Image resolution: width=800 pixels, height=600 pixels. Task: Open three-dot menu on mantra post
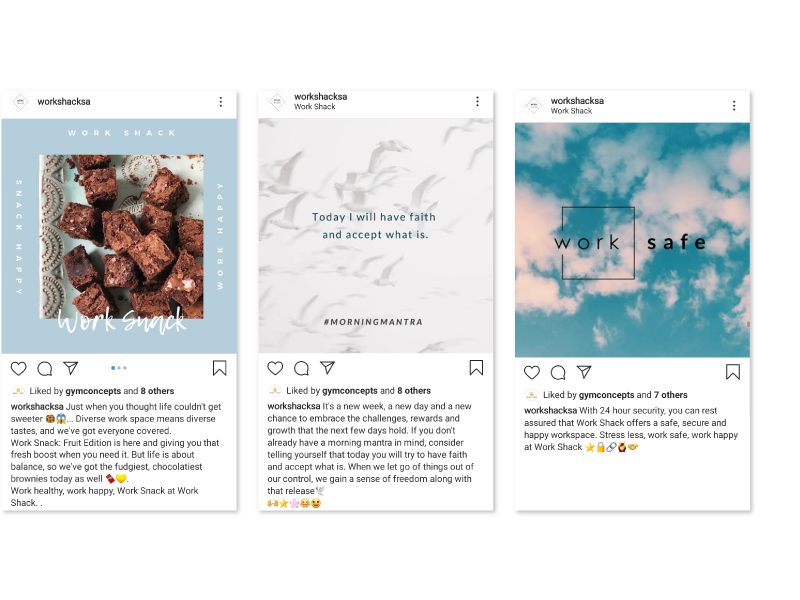click(x=478, y=101)
